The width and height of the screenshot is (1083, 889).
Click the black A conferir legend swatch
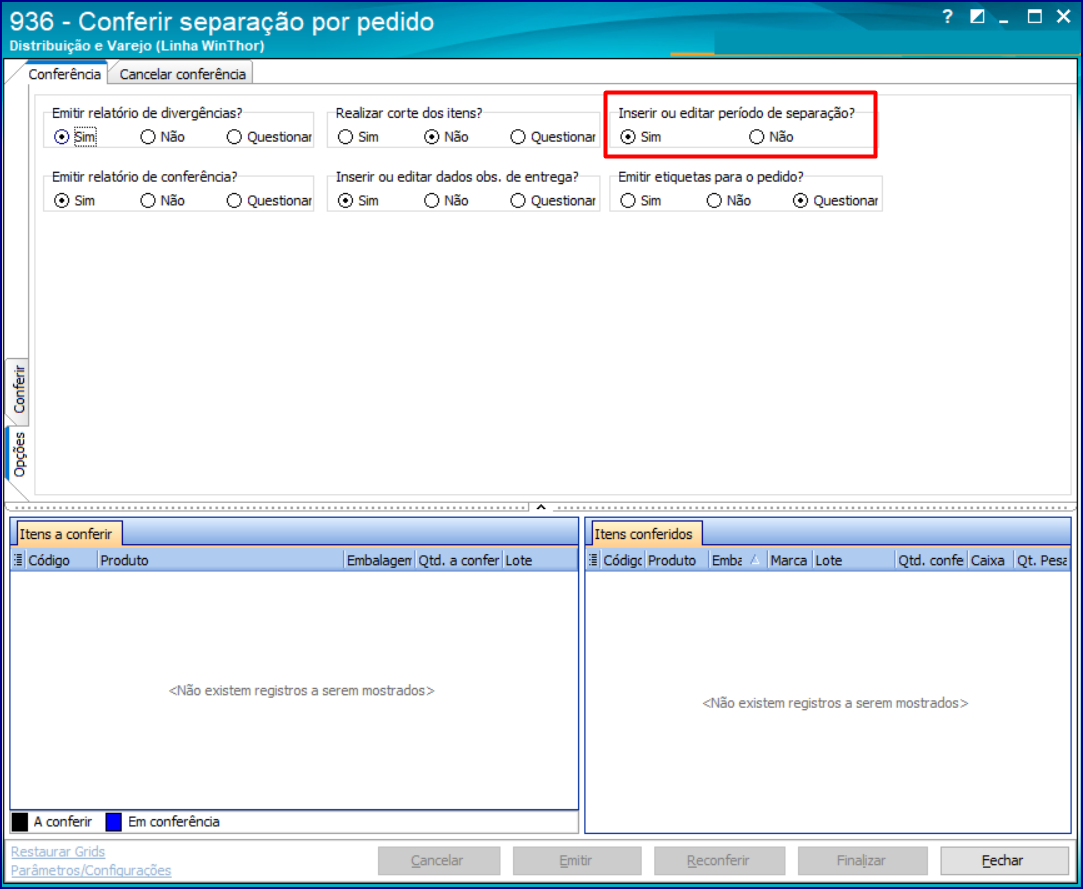click(x=20, y=822)
